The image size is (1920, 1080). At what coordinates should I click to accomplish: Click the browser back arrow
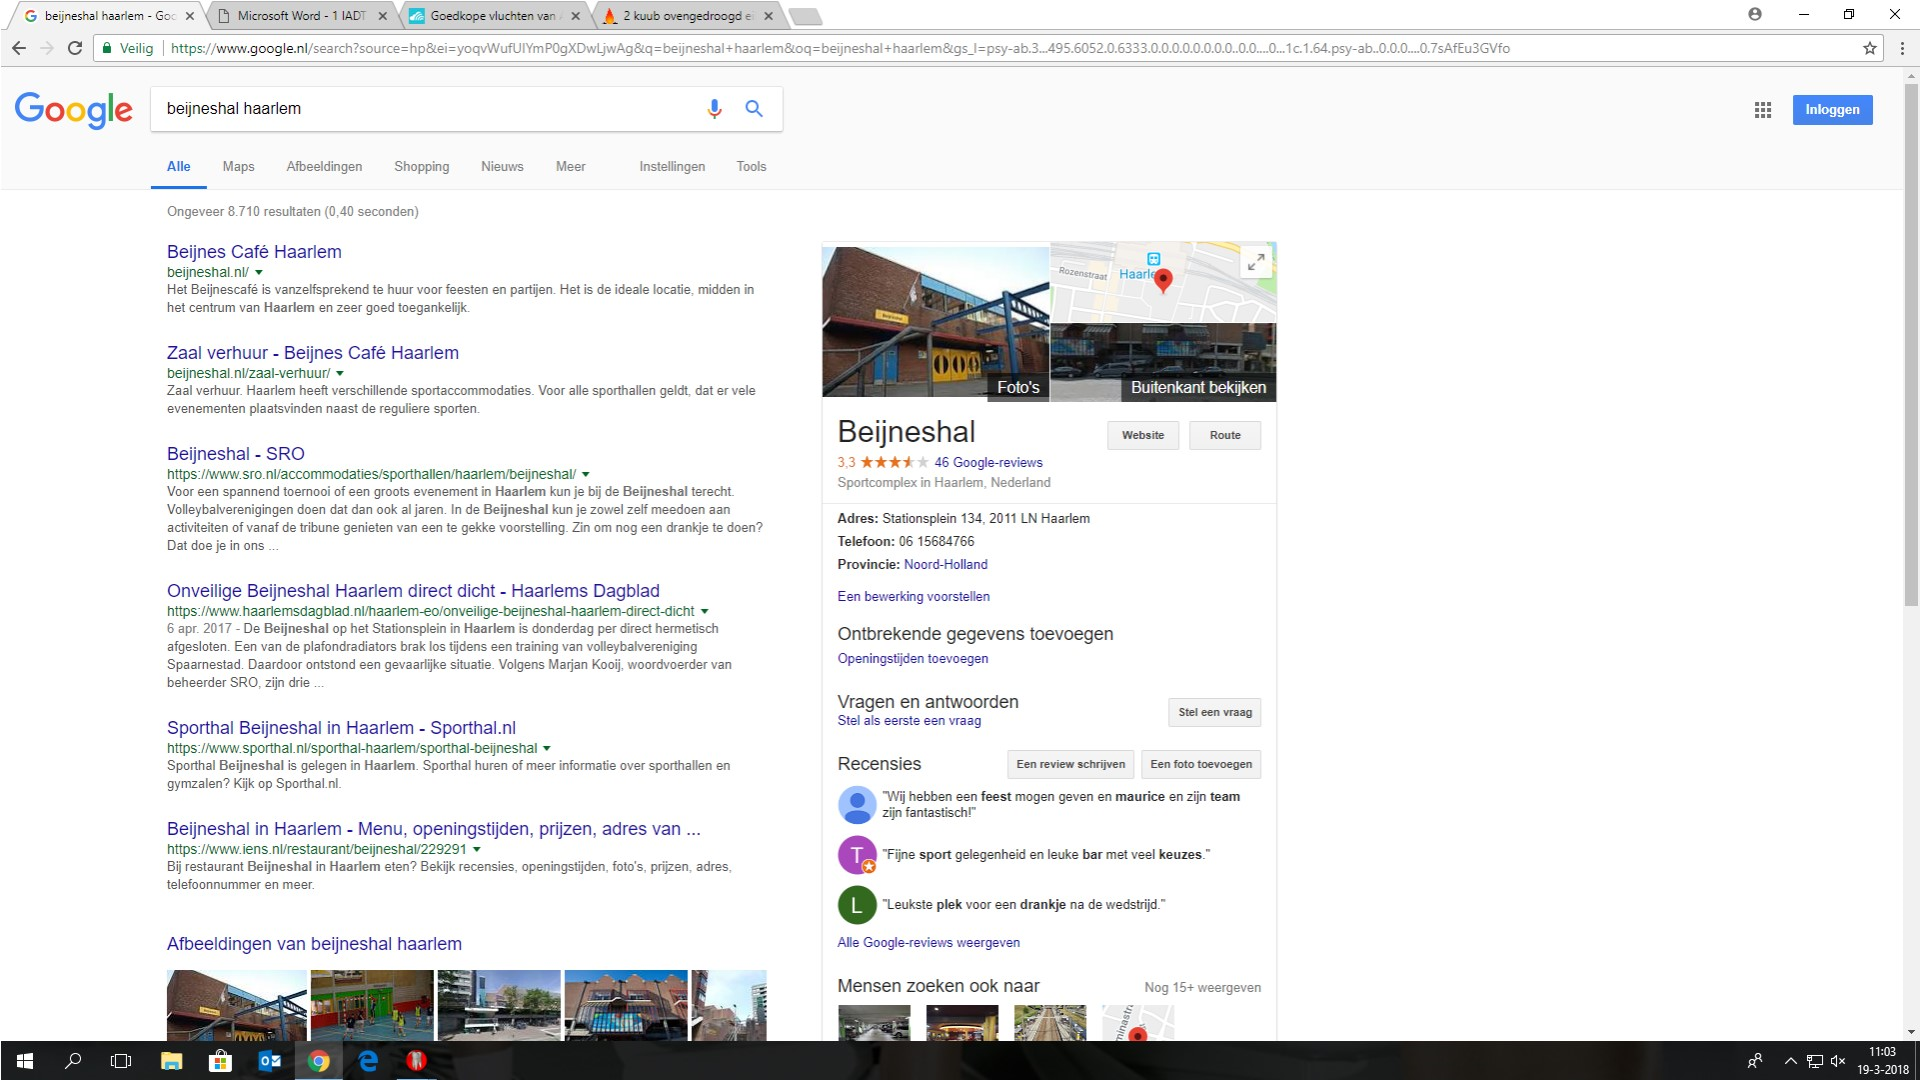(x=18, y=48)
